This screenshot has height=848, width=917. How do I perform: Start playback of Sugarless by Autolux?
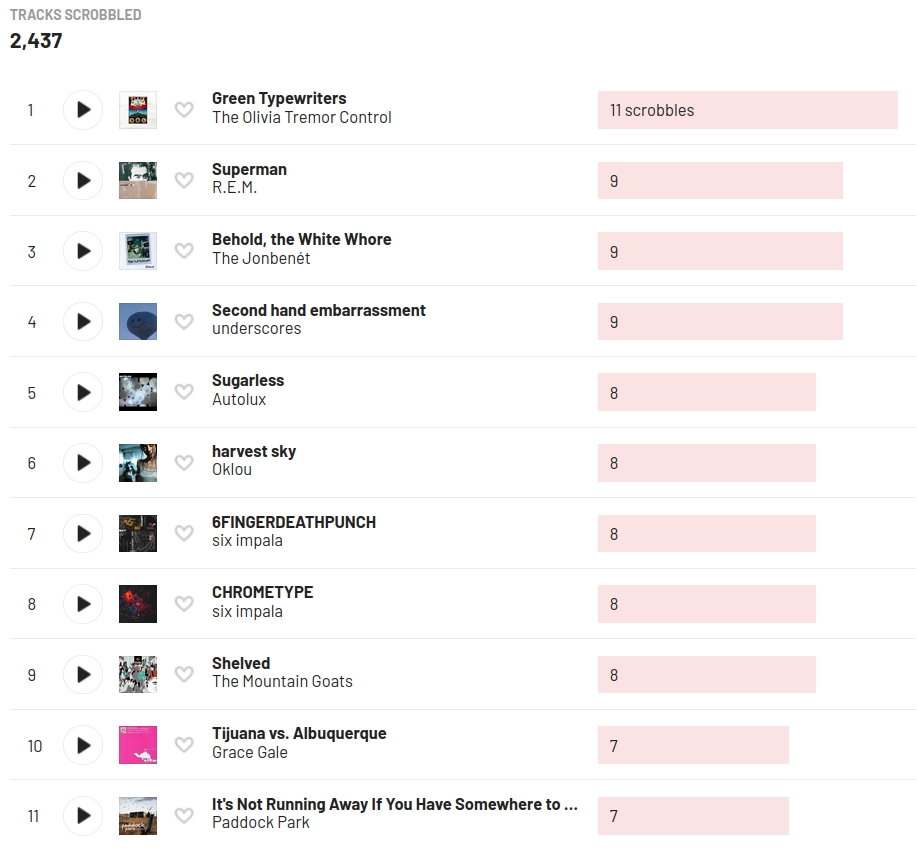(83, 393)
